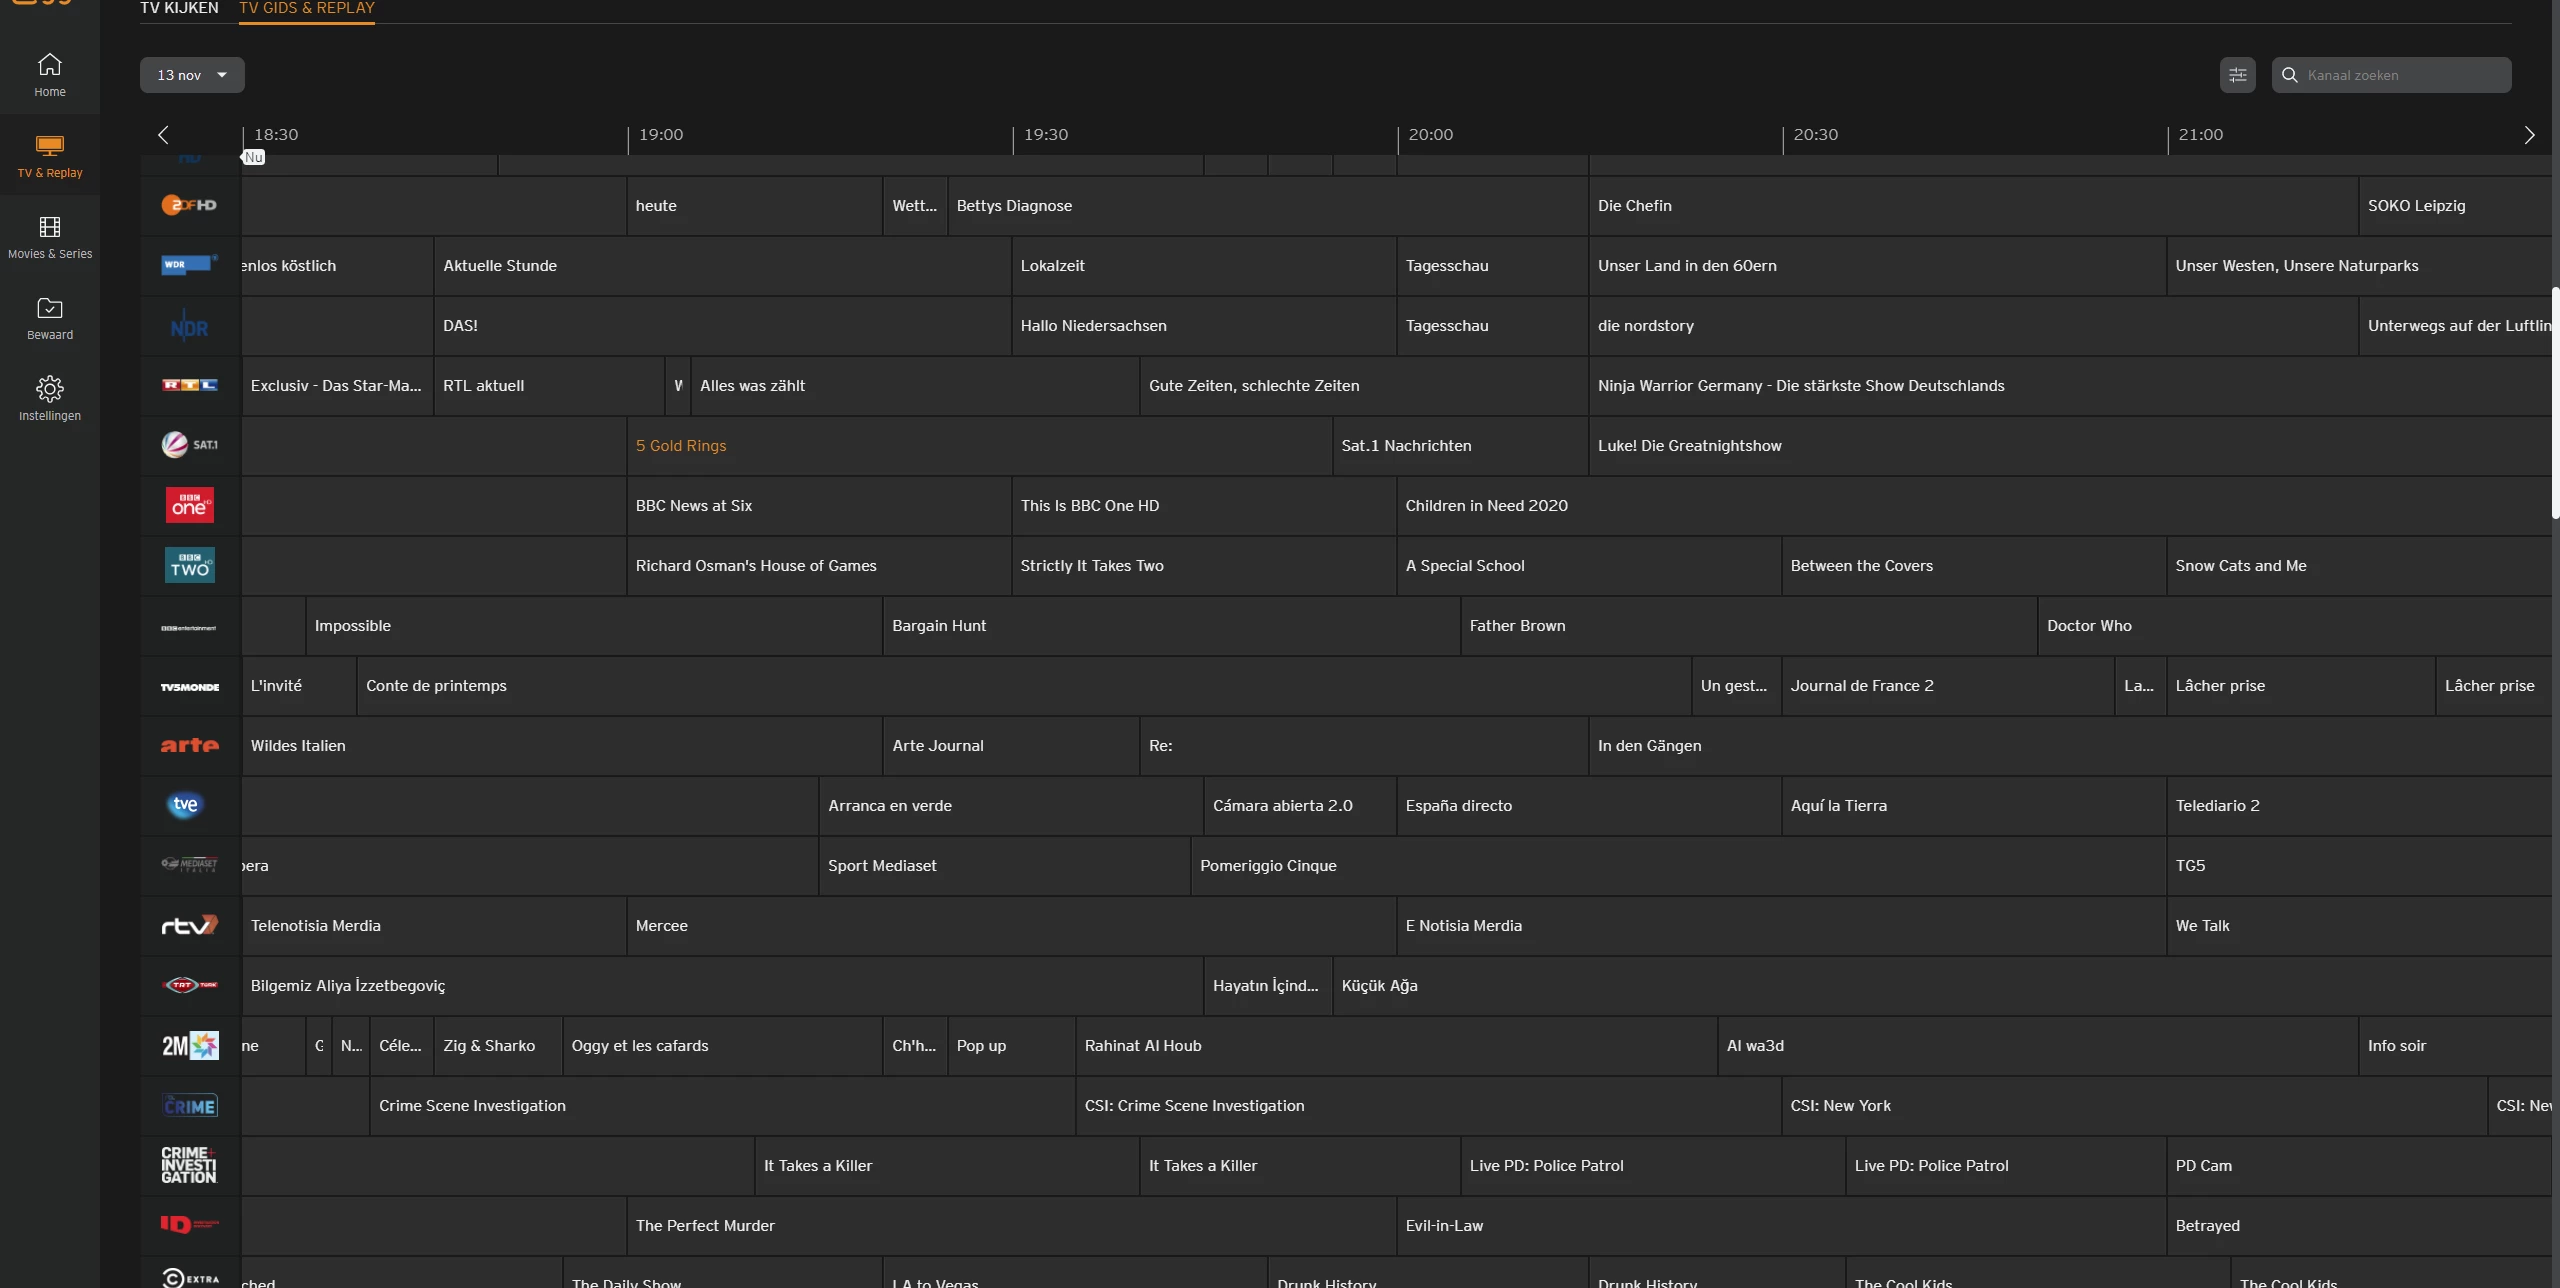Open Instellingen gear icon
This screenshot has width=2560, height=1288.
pos(50,389)
